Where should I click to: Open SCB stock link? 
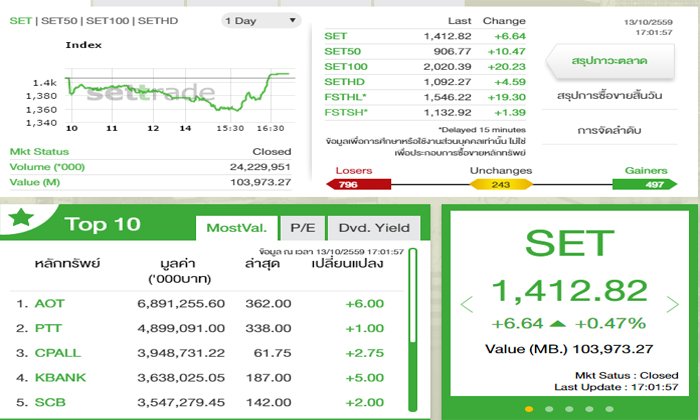pyautogui.click(x=50, y=402)
